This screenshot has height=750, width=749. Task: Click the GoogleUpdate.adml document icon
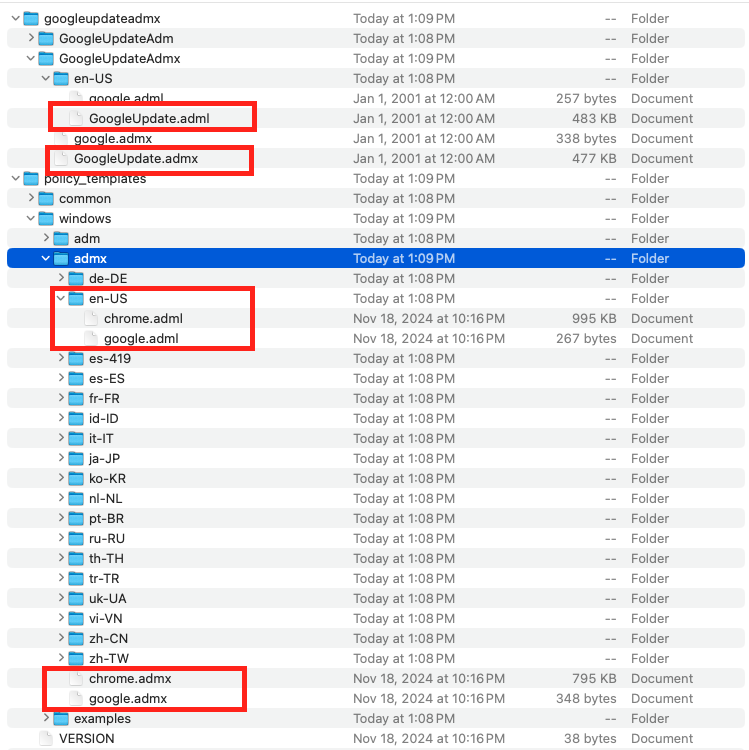(x=76, y=119)
